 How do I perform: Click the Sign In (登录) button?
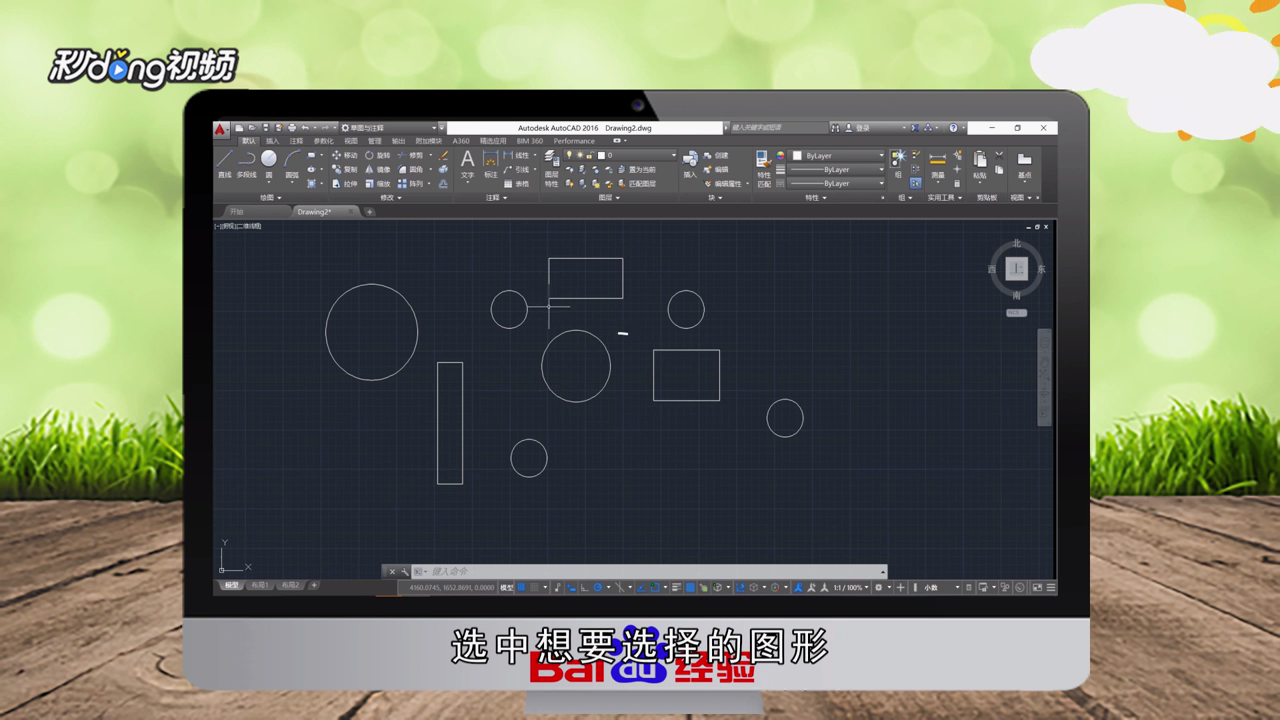coord(858,128)
